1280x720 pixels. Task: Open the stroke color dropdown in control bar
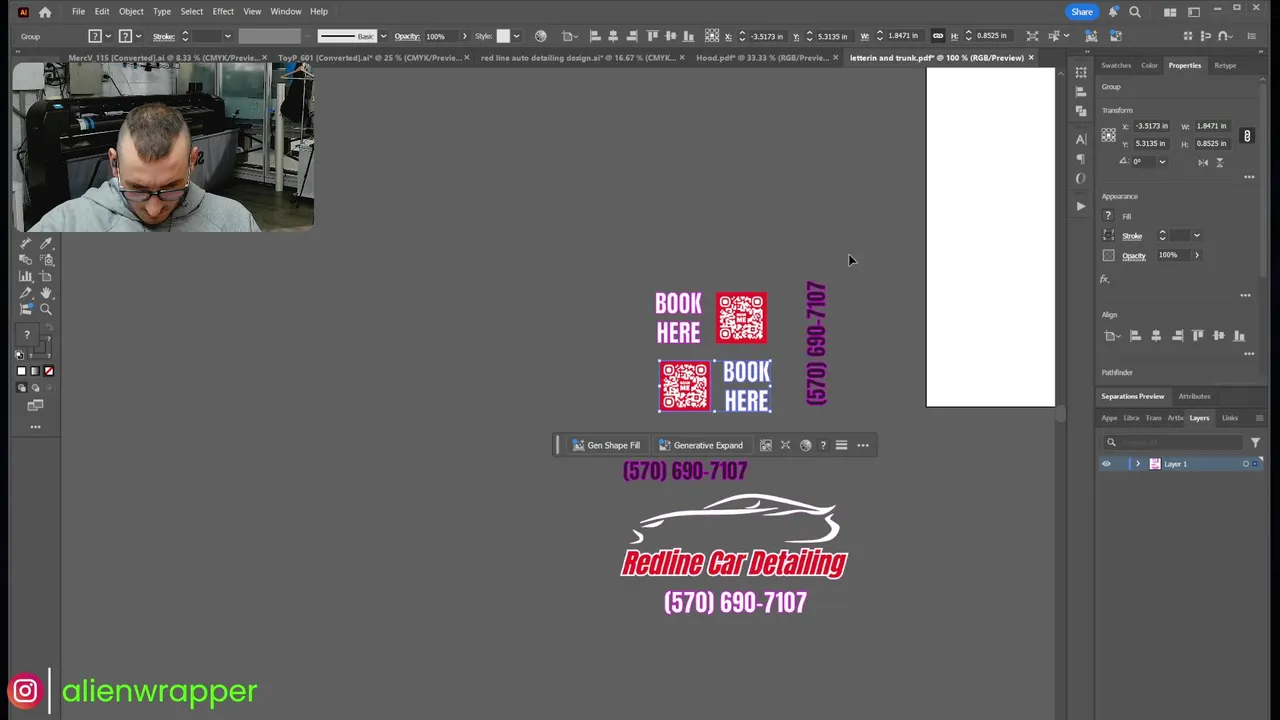point(139,36)
